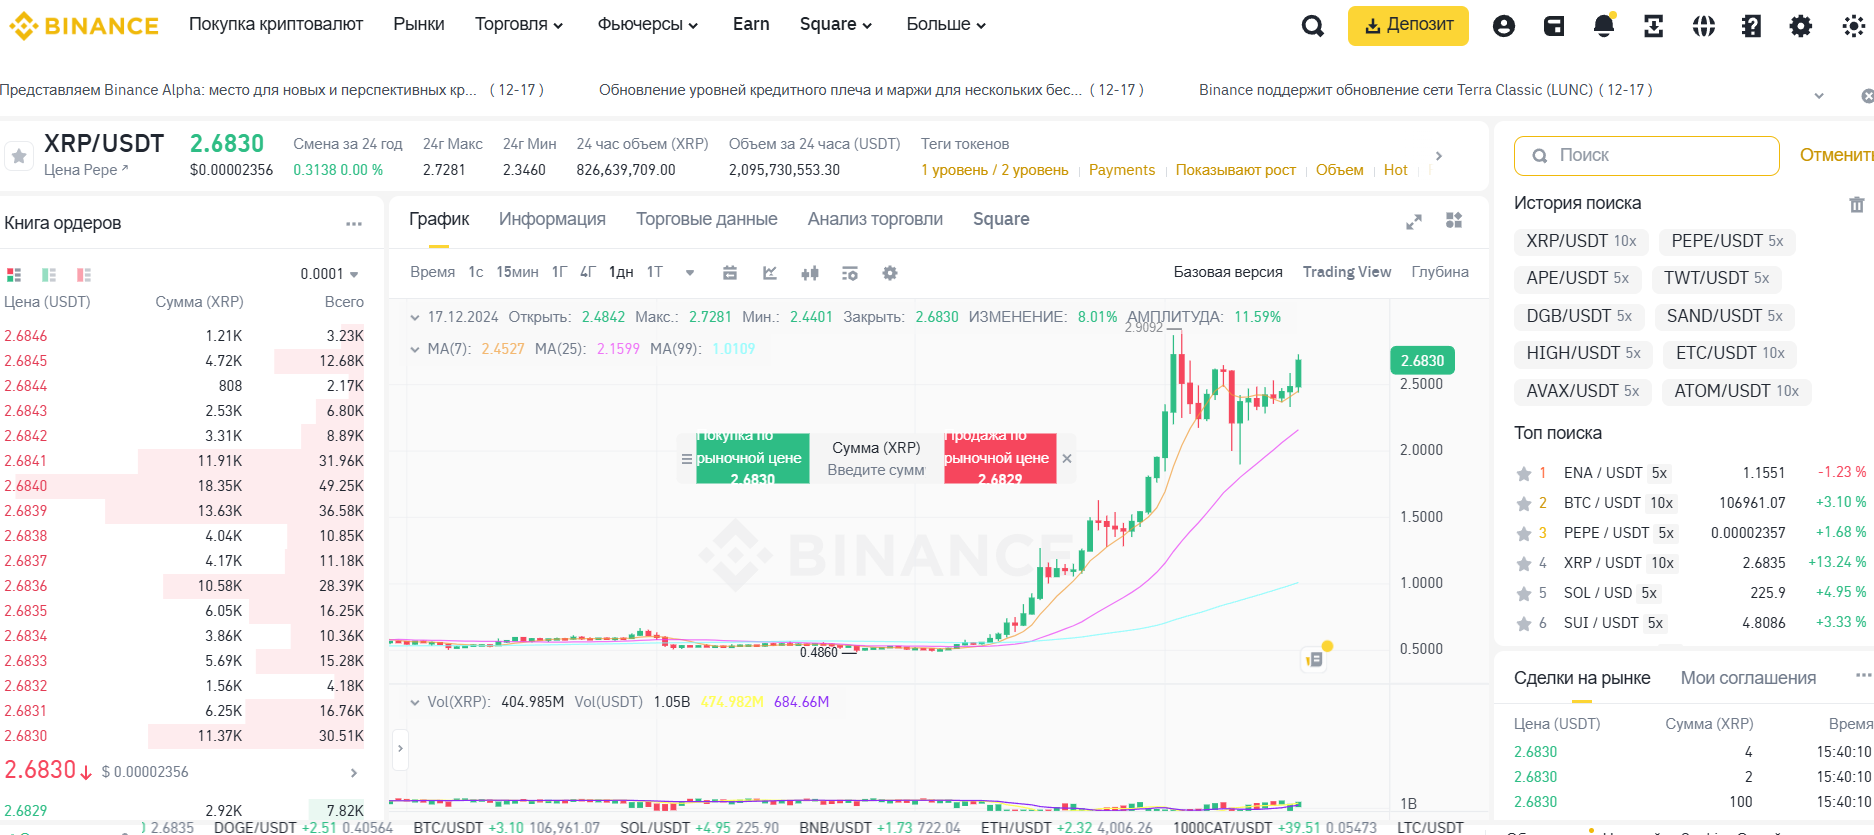This screenshot has height=835, width=1874.
Task: Collapse Vol(XRP) indicator chevron
Action: click(x=415, y=702)
